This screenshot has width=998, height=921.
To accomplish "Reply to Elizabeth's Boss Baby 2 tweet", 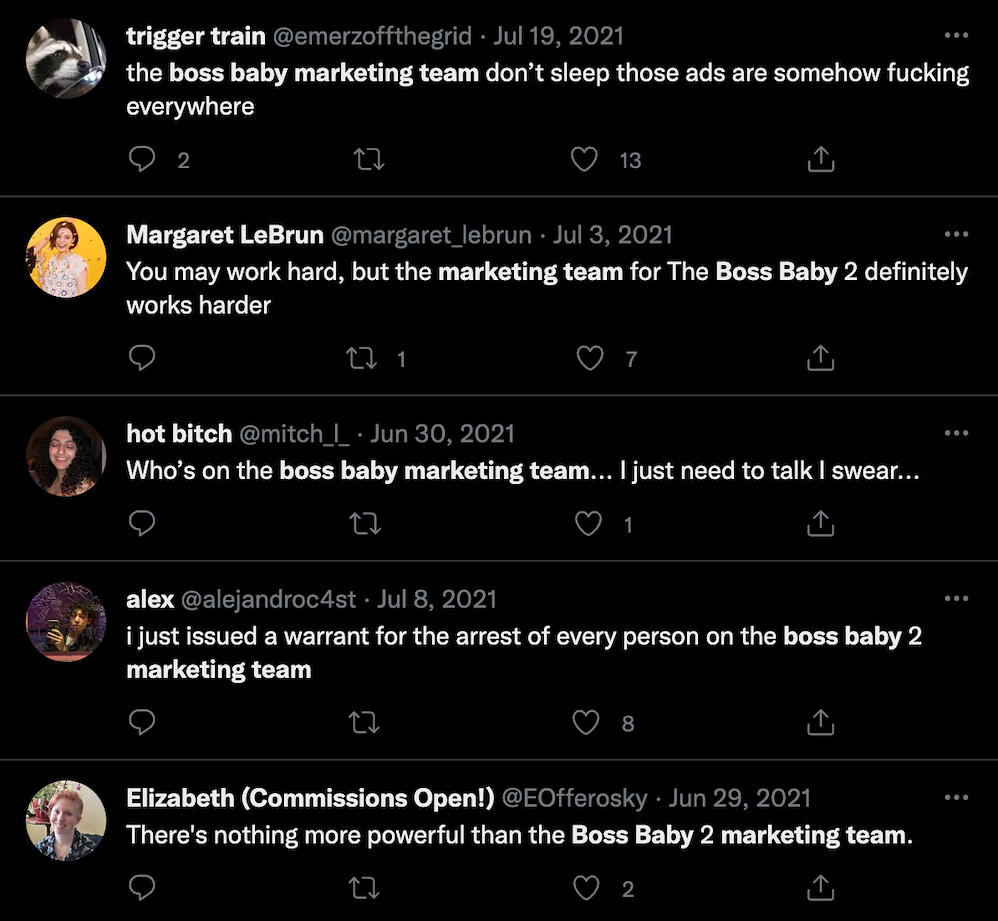I will click(x=143, y=886).
